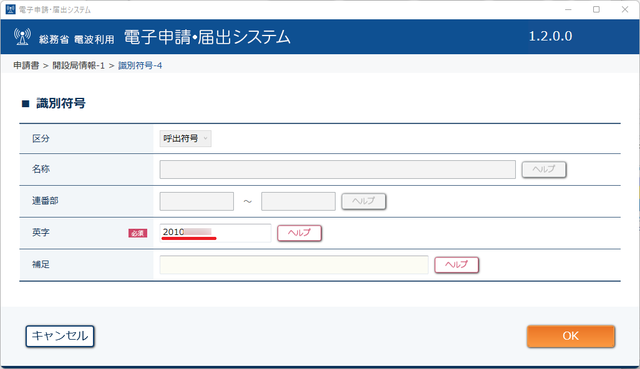Click the antenna logo in the header

click(22, 36)
